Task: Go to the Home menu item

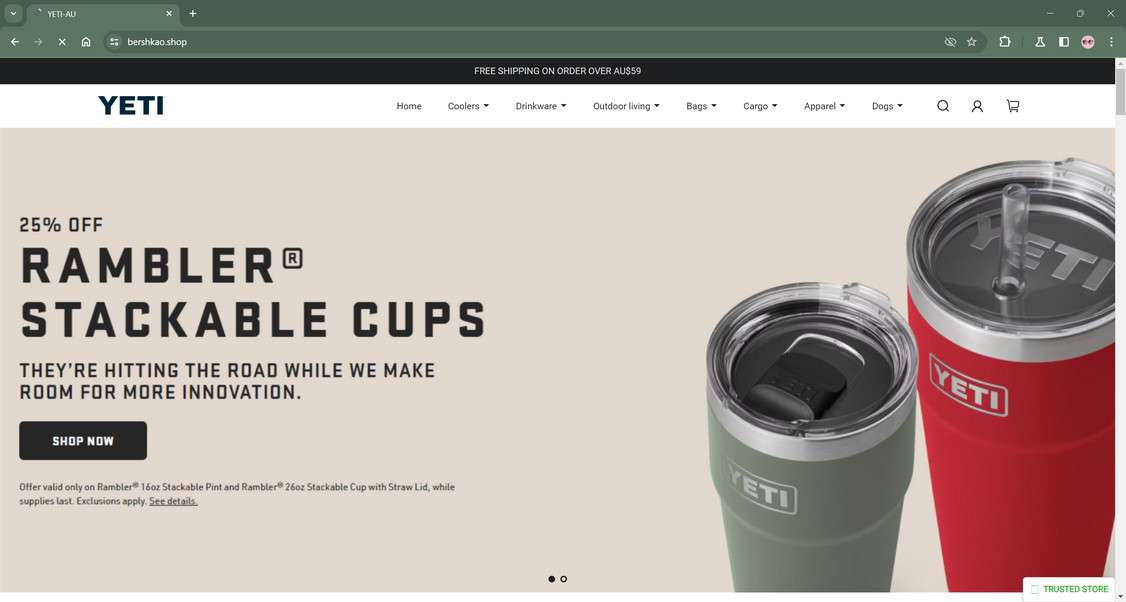Action: [409, 106]
